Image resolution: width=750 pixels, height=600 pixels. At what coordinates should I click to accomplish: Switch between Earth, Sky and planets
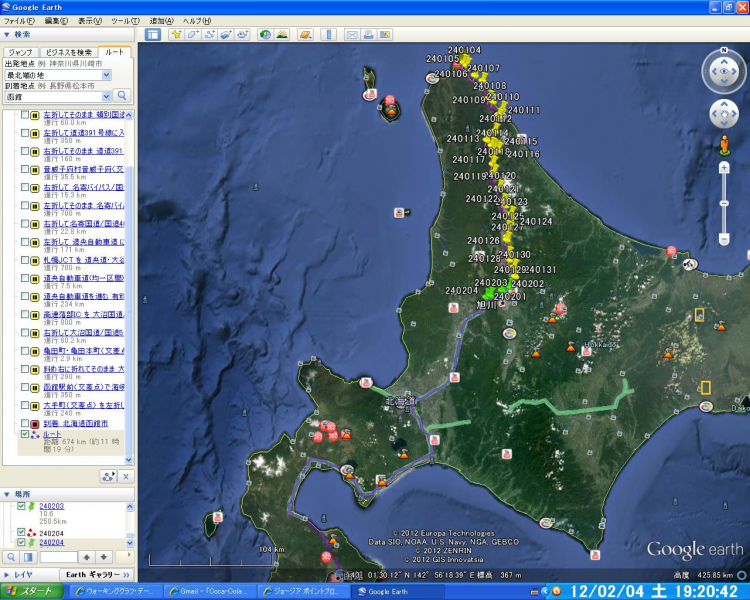[x=305, y=34]
